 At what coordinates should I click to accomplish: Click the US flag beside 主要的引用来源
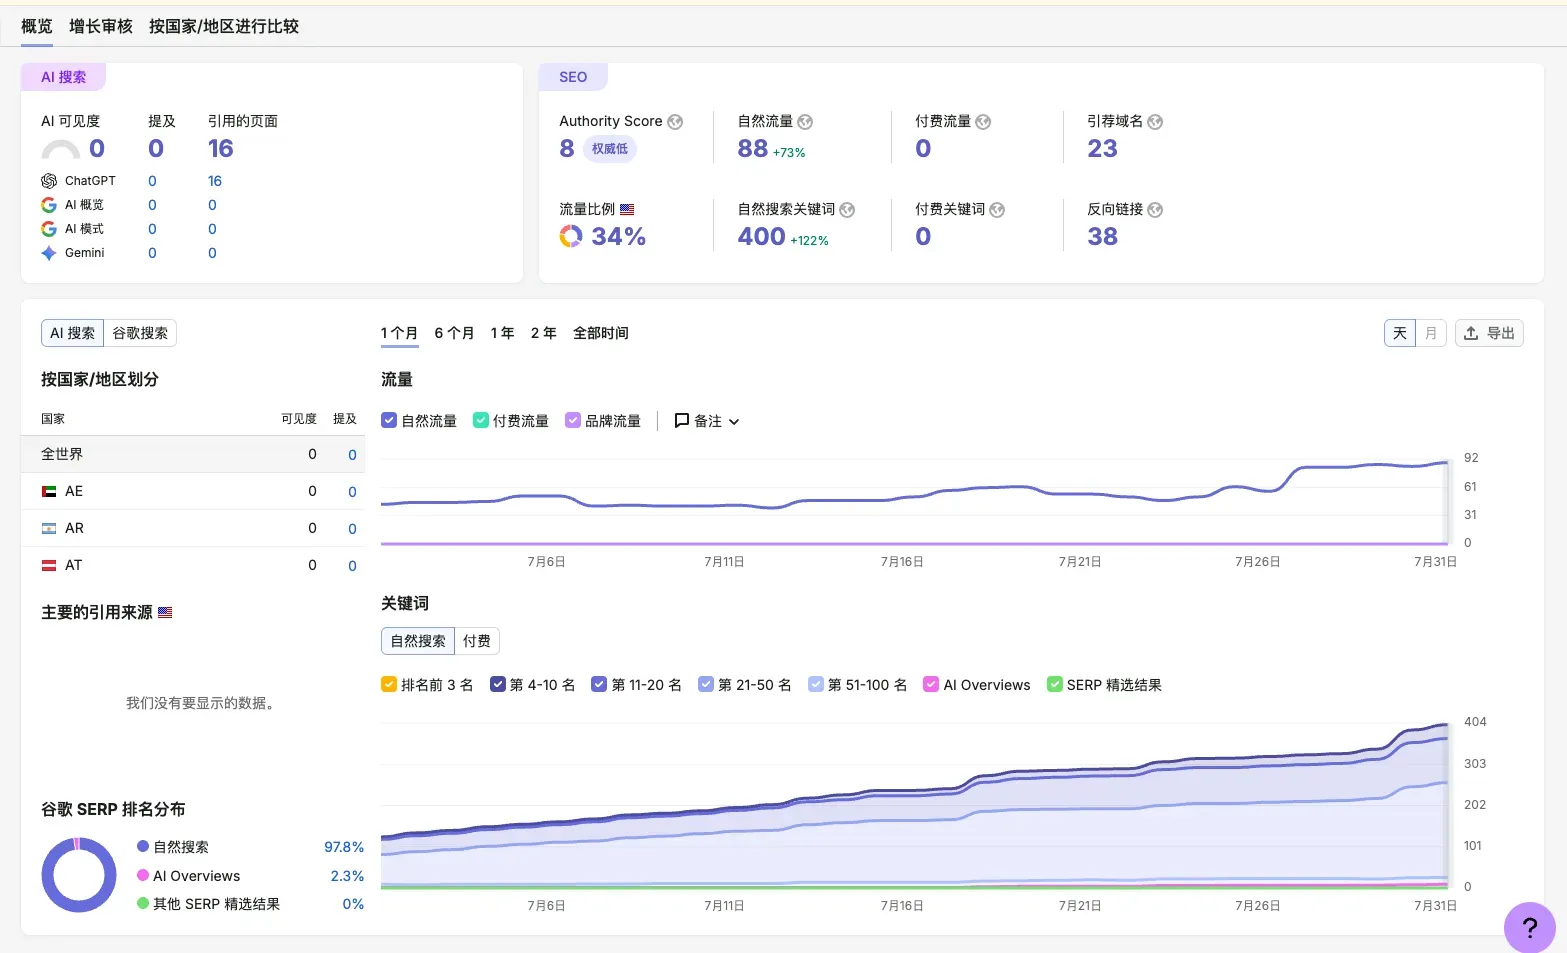(165, 613)
